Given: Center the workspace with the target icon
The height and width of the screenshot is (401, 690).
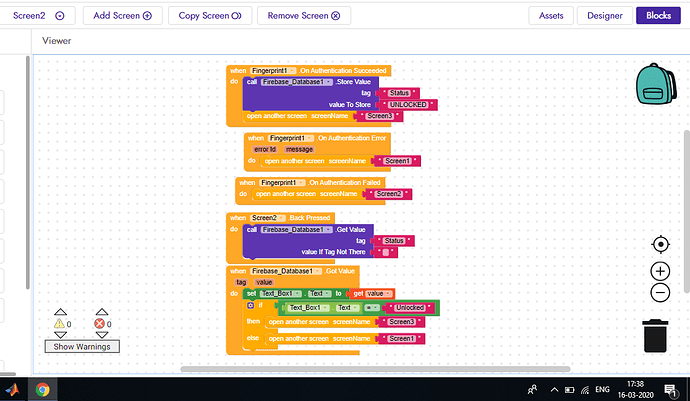Looking at the screenshot, I should click(x=661, y=244).
